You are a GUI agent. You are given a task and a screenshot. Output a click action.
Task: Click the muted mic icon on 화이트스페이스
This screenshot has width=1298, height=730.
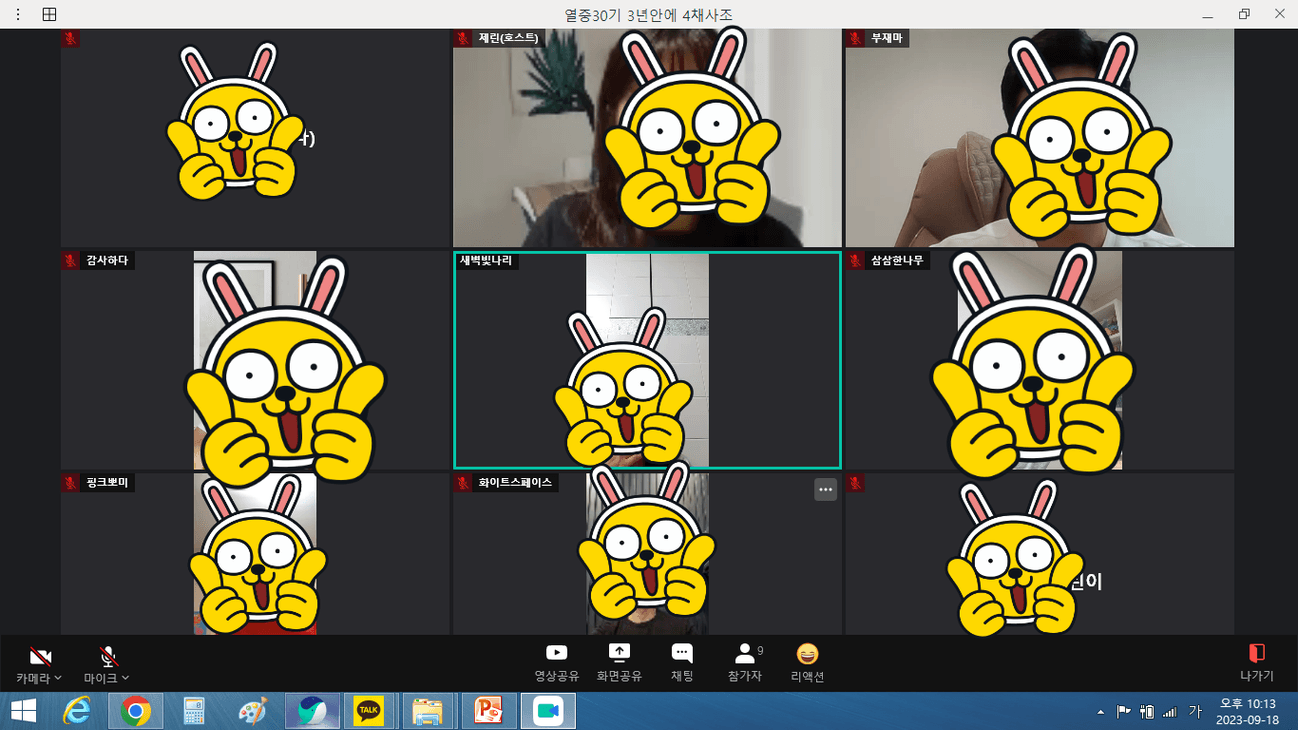pyautogui.click(x=464, y=482)
